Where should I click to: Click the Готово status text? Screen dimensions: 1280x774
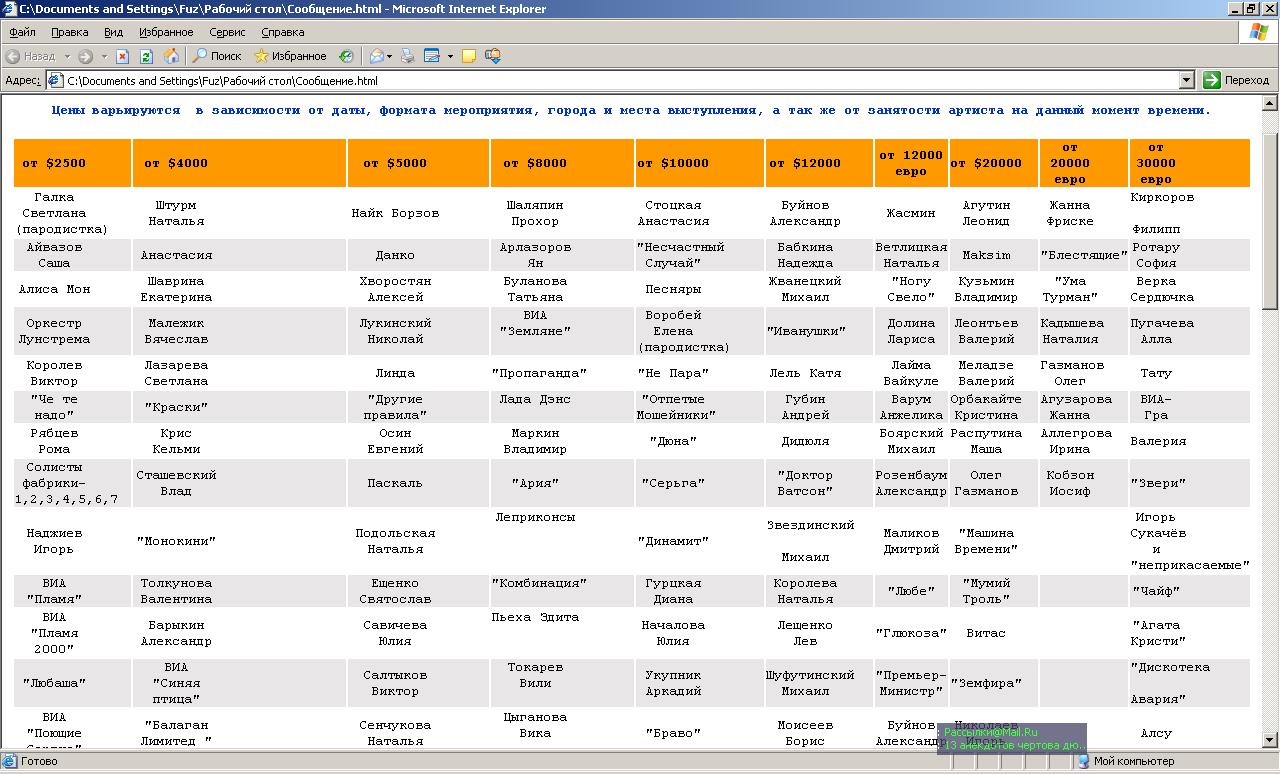point(39,761)
